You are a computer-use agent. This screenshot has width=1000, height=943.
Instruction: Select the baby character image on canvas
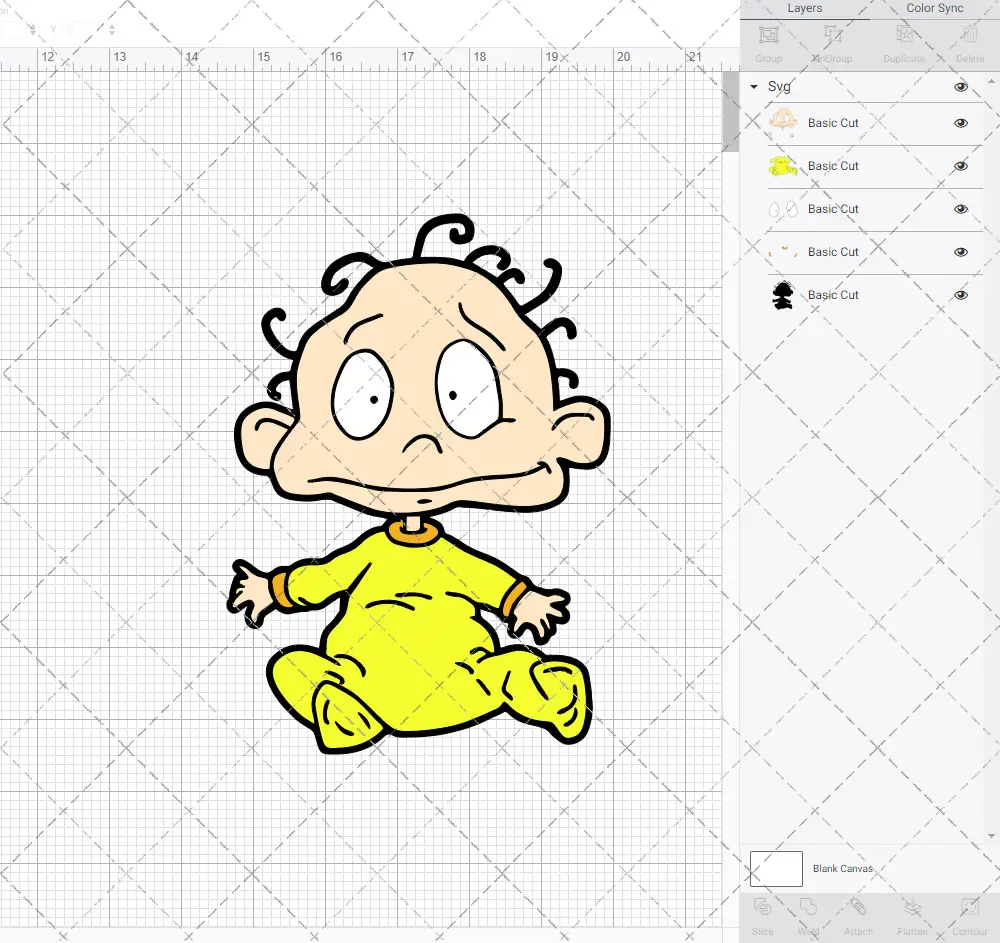[x=418, y=485]
